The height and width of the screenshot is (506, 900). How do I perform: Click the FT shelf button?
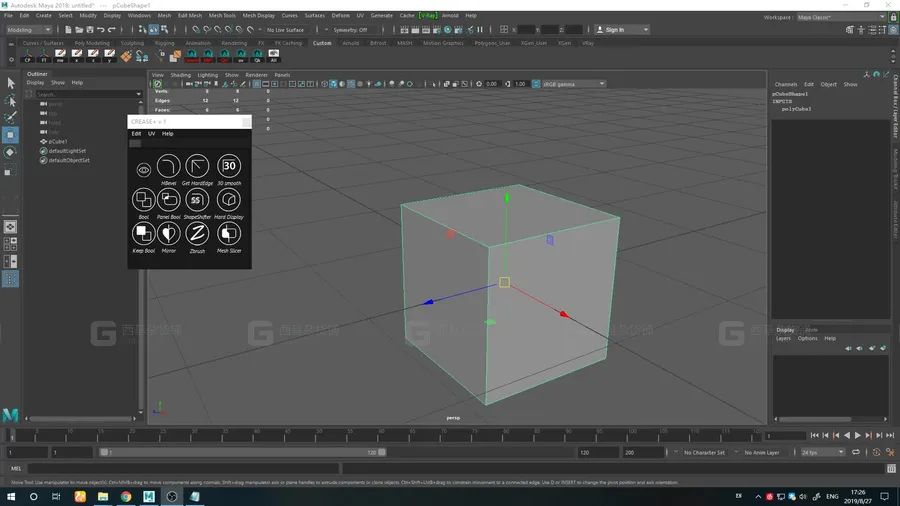[44, 56]
